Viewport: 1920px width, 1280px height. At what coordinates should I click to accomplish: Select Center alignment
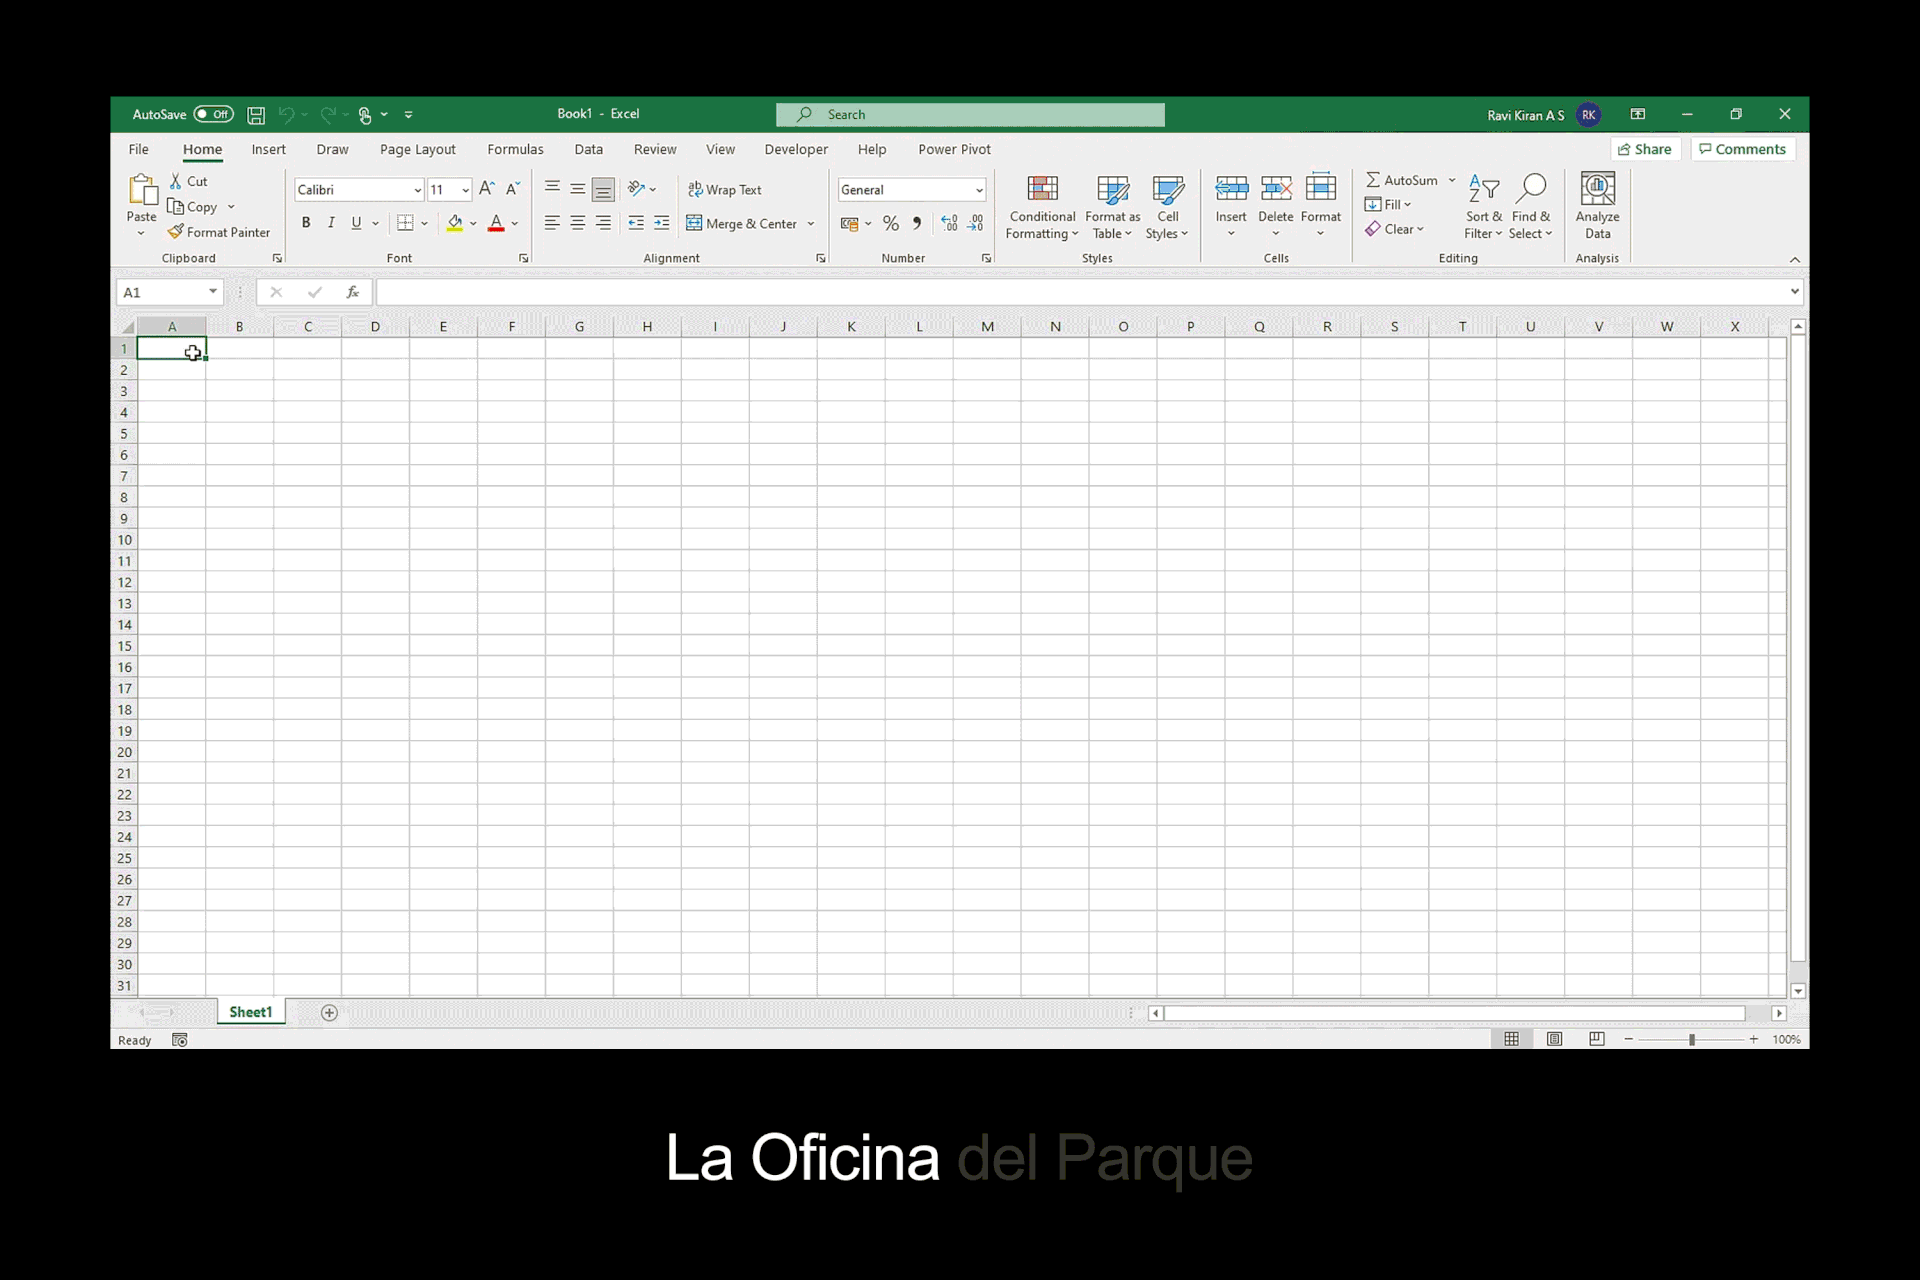(x=577, y=222)
